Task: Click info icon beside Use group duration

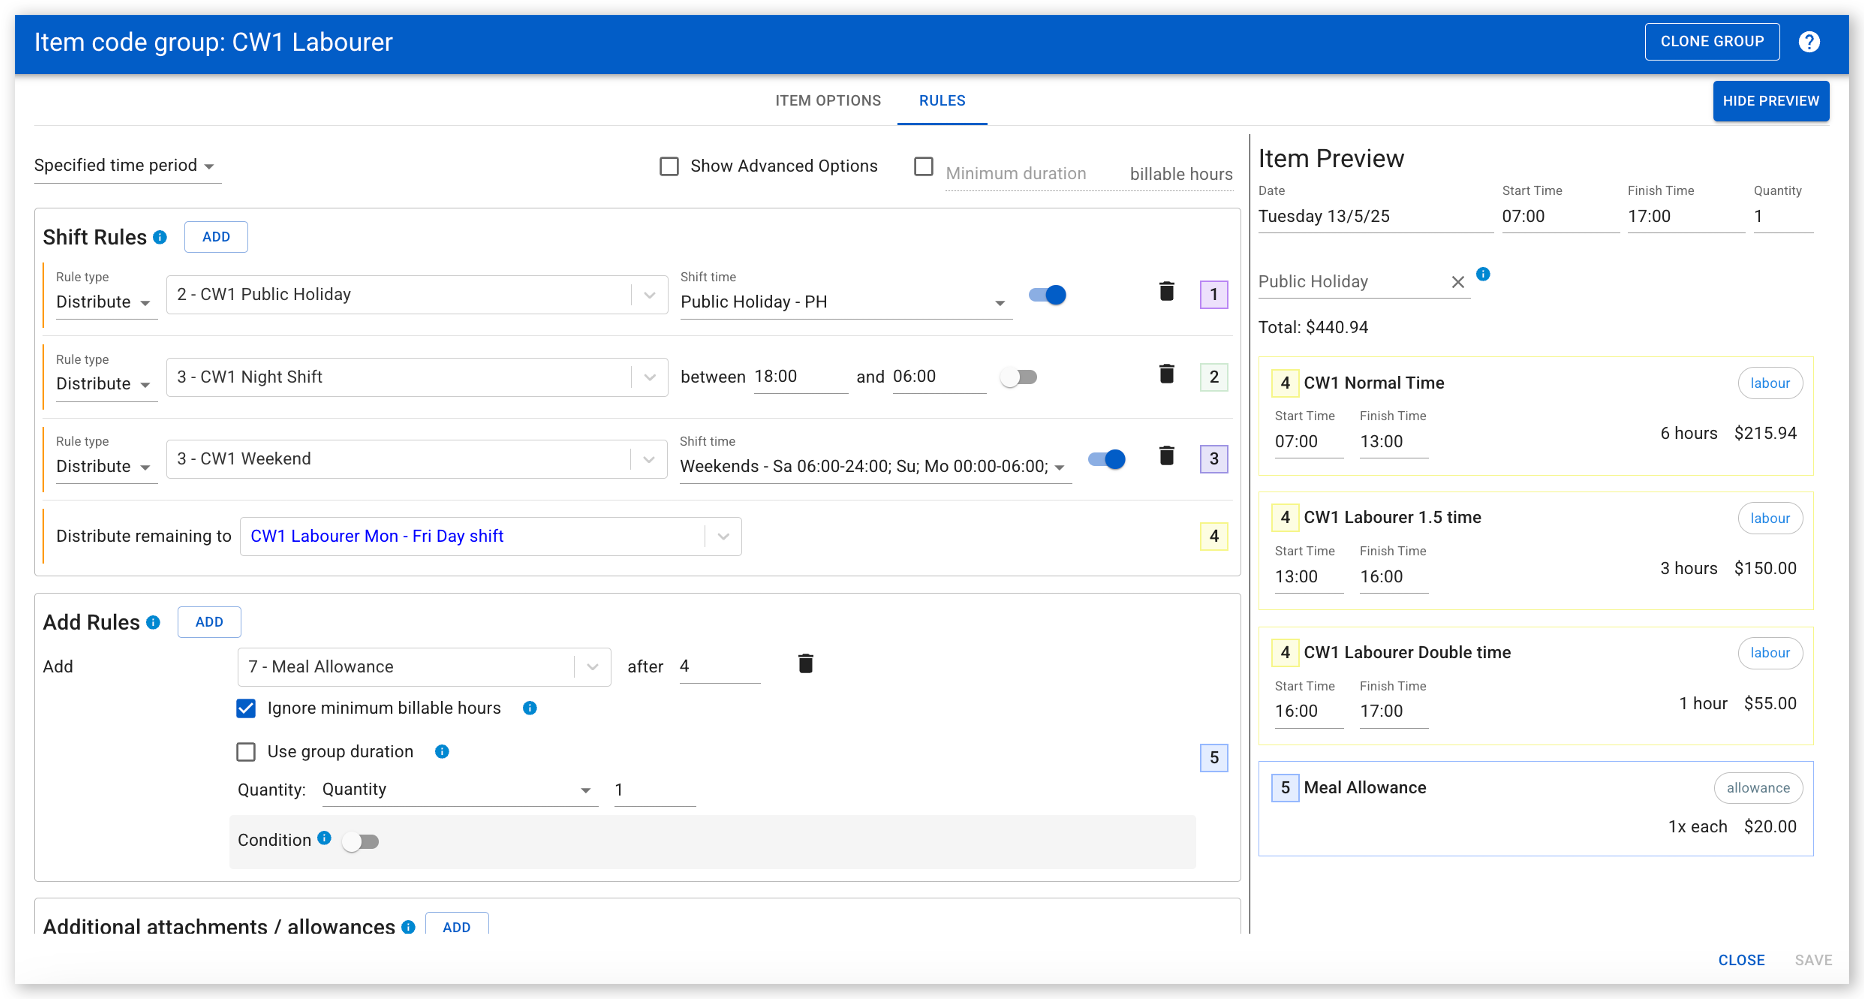Action: tap(442, 751)
